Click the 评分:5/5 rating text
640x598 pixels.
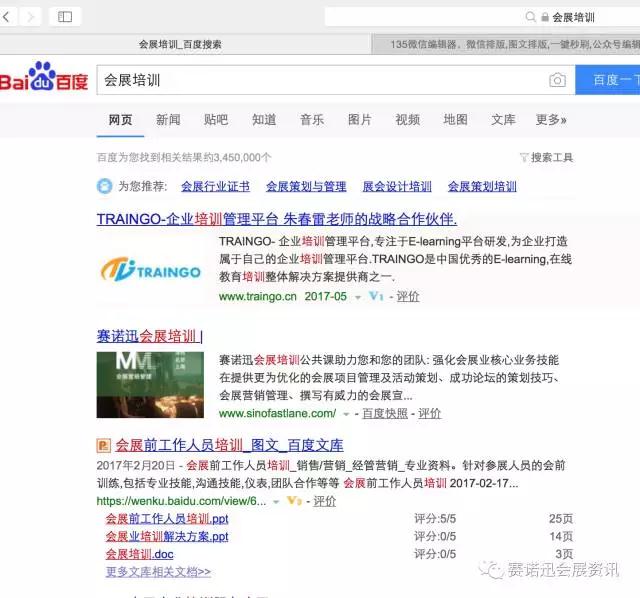point(435,519)
